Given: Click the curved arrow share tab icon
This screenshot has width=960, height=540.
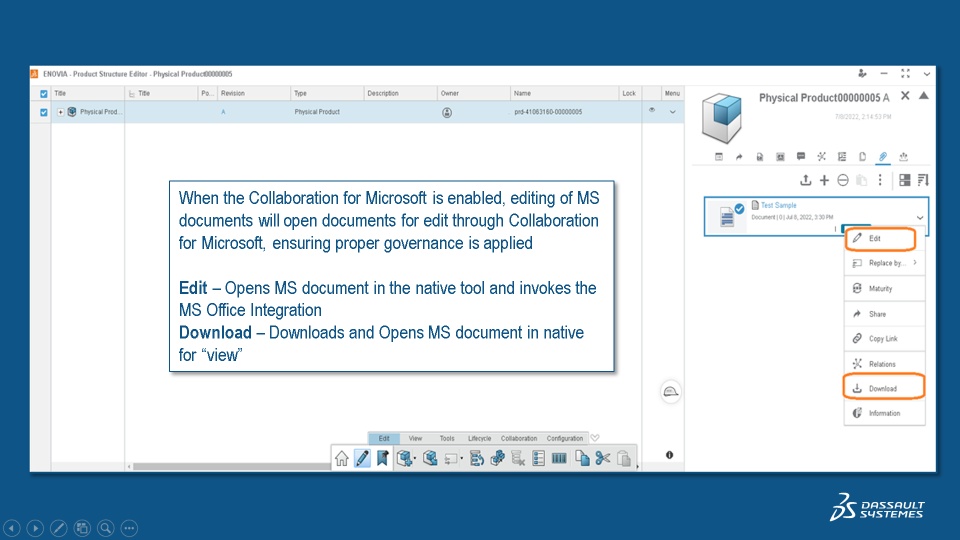Looking at the screenshot, I should point(739,157).
